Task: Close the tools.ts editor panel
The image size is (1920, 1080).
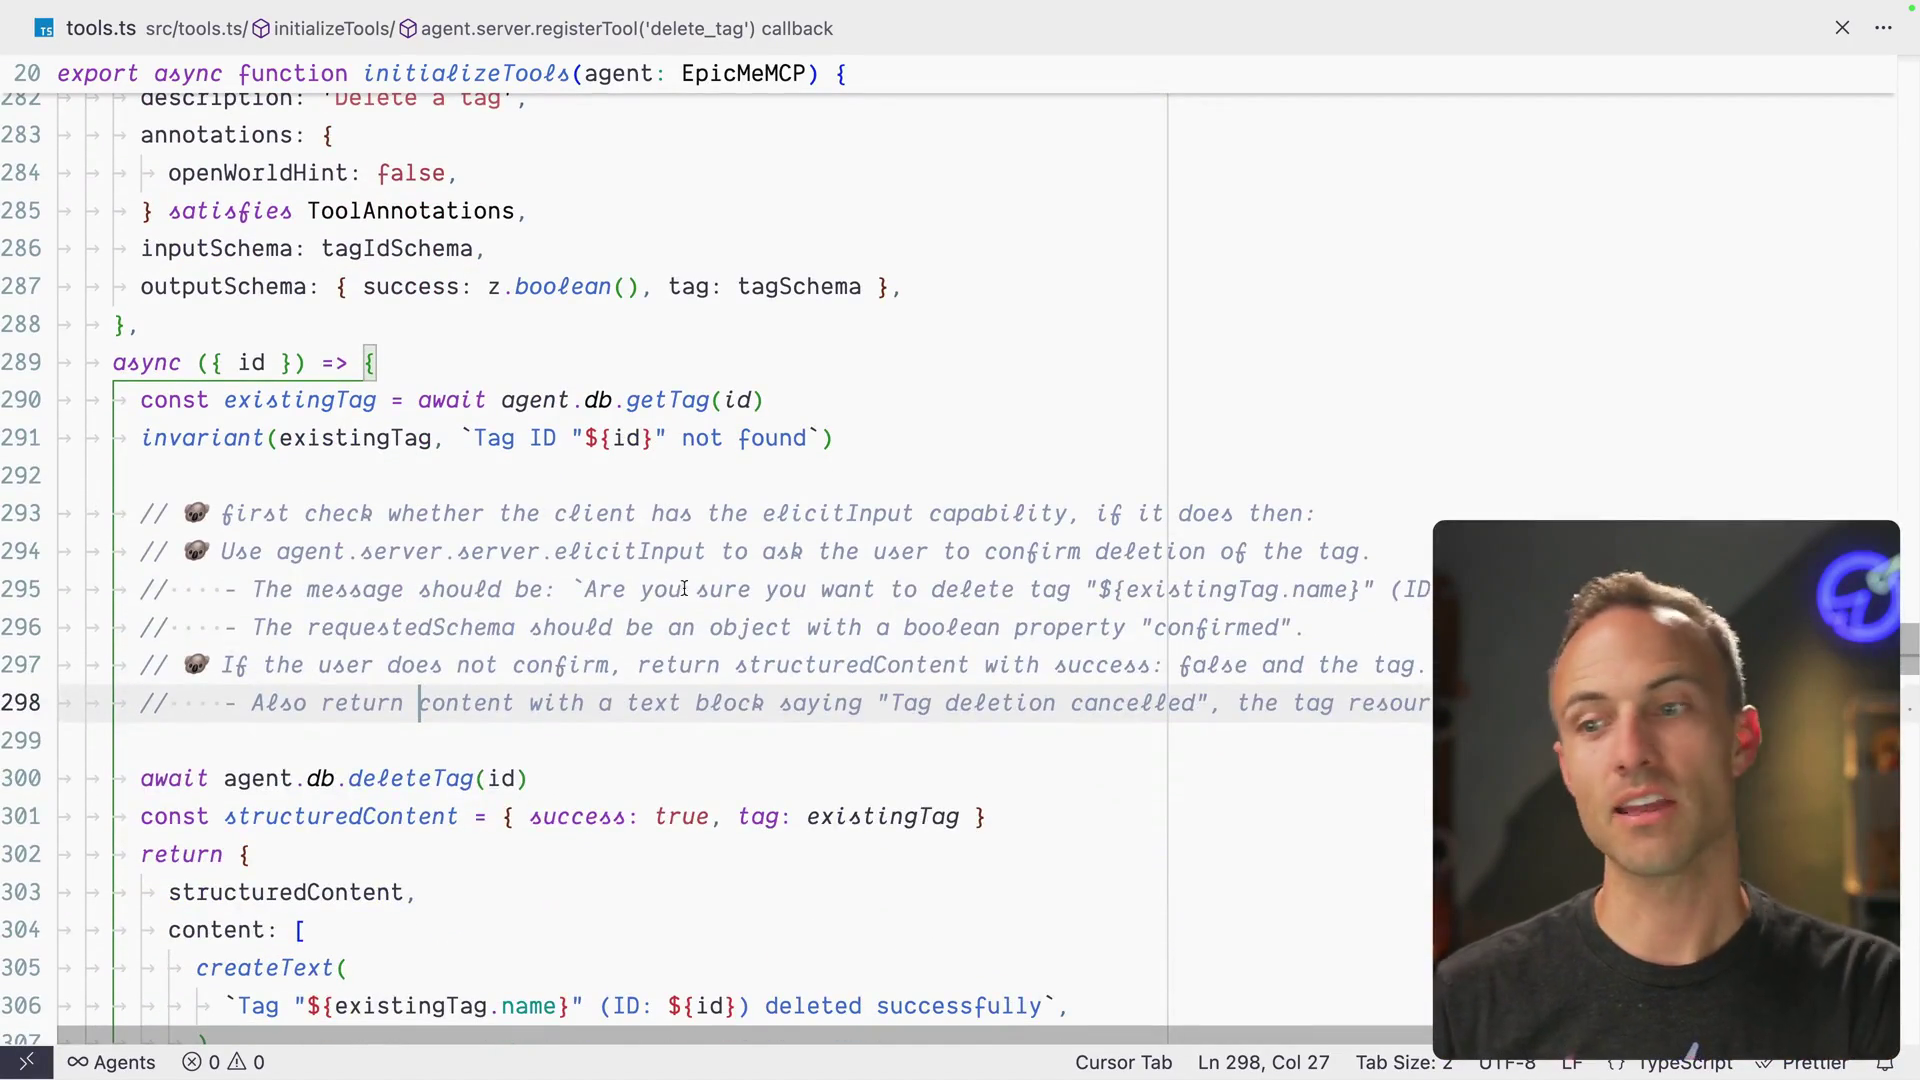Action: tap(1842, 28)
